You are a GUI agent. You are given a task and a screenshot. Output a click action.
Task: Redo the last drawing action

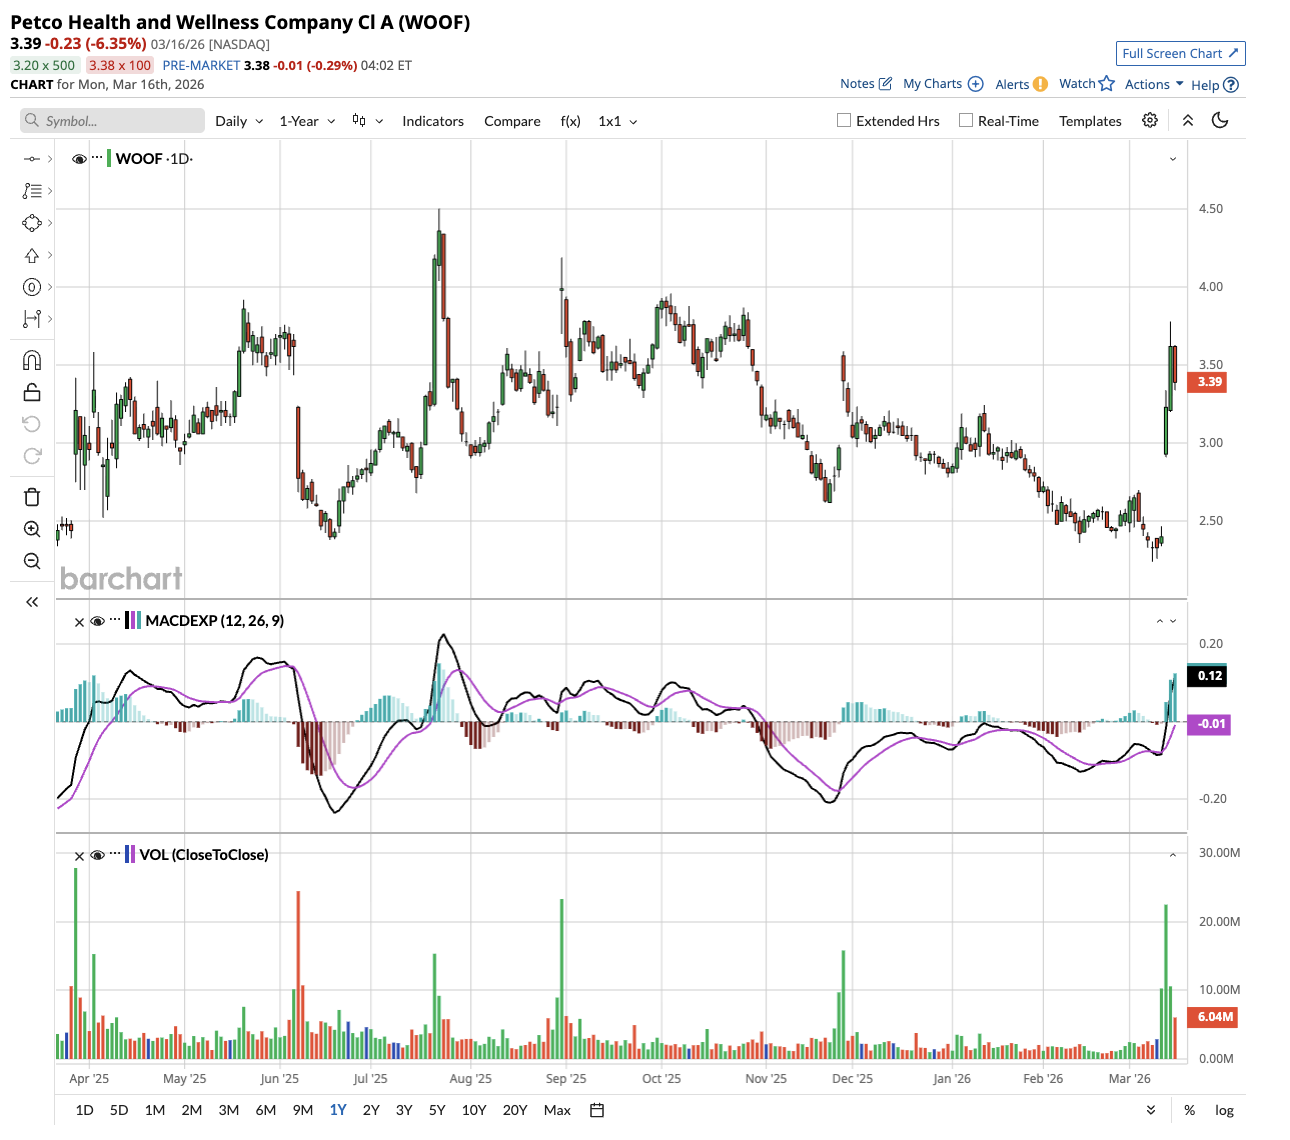coord(32,456)
